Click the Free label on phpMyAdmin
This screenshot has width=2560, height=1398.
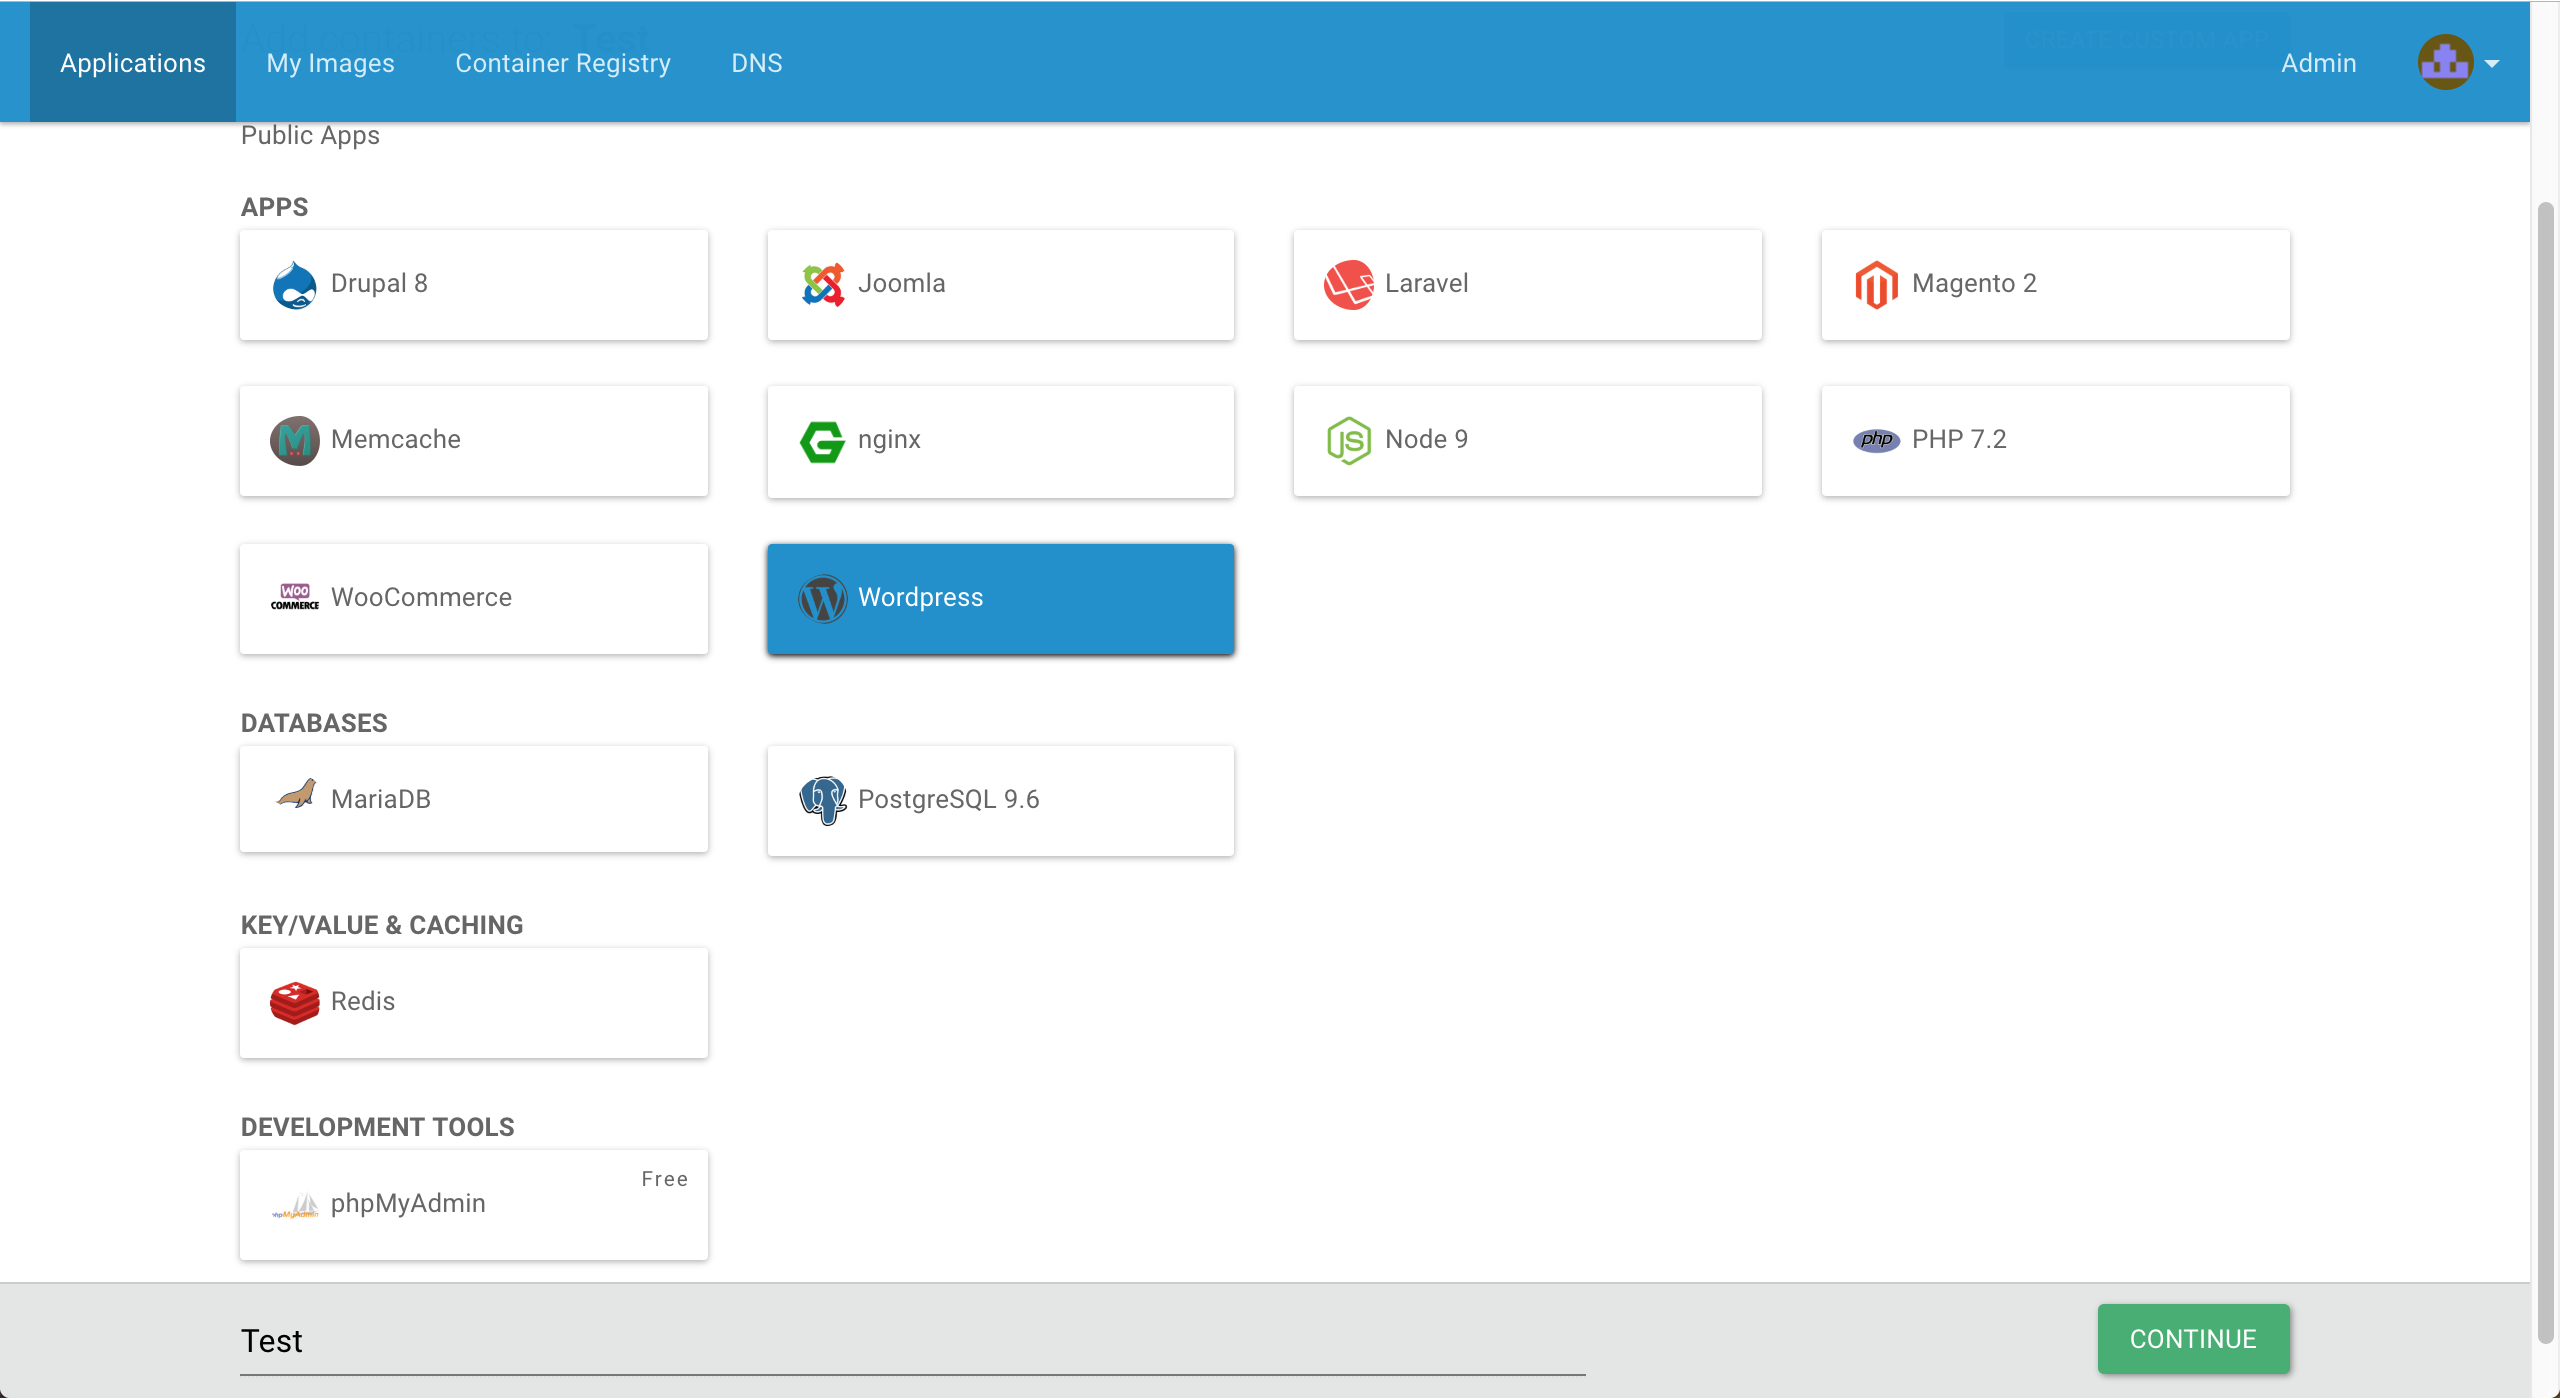(665, 1179)
